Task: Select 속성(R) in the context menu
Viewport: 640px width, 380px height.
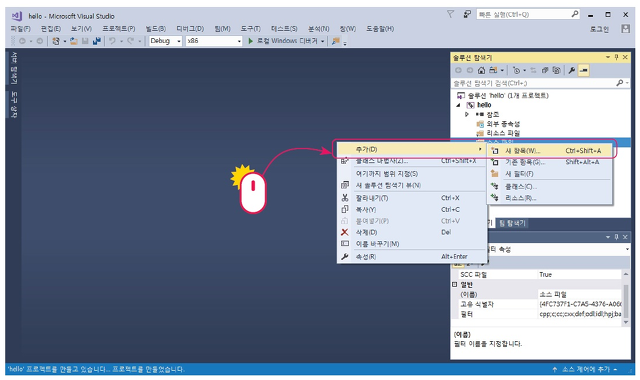Action: point(412,257)
